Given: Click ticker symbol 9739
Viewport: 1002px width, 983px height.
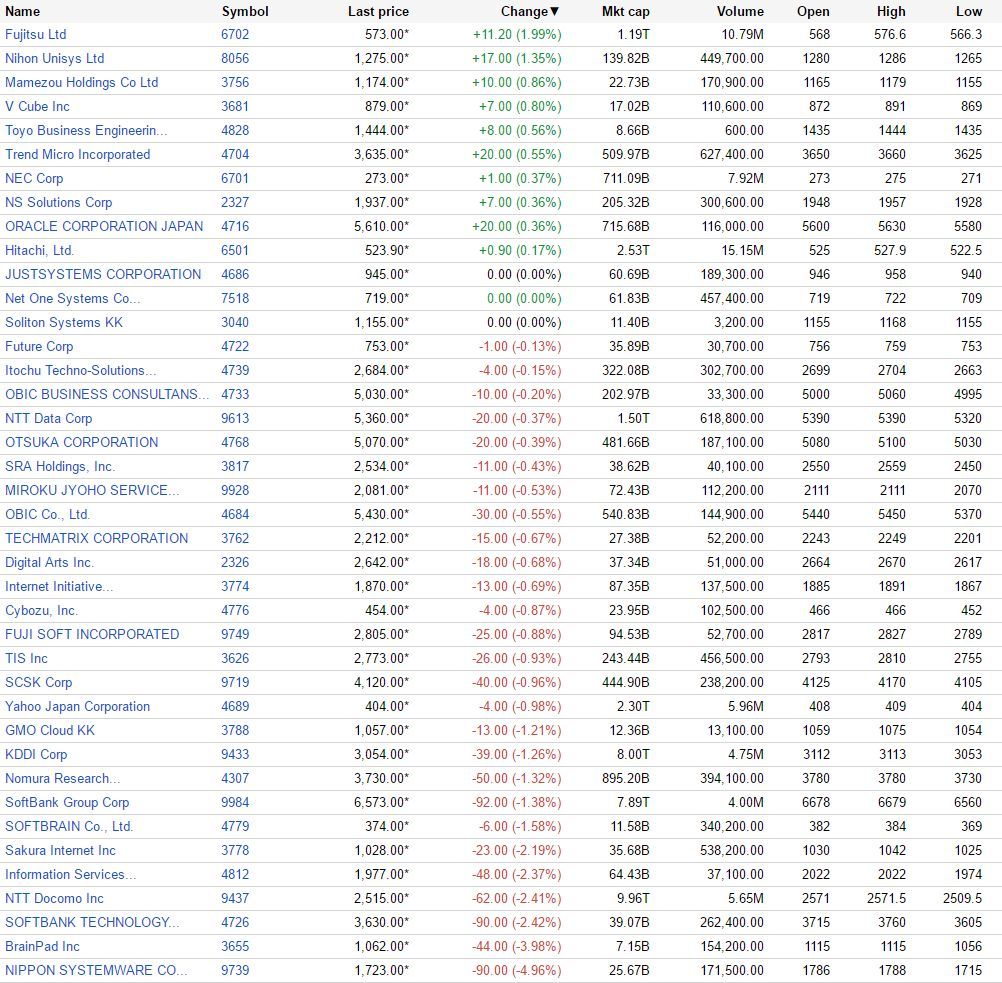Looking at the screenshot, I should [235, 970].
